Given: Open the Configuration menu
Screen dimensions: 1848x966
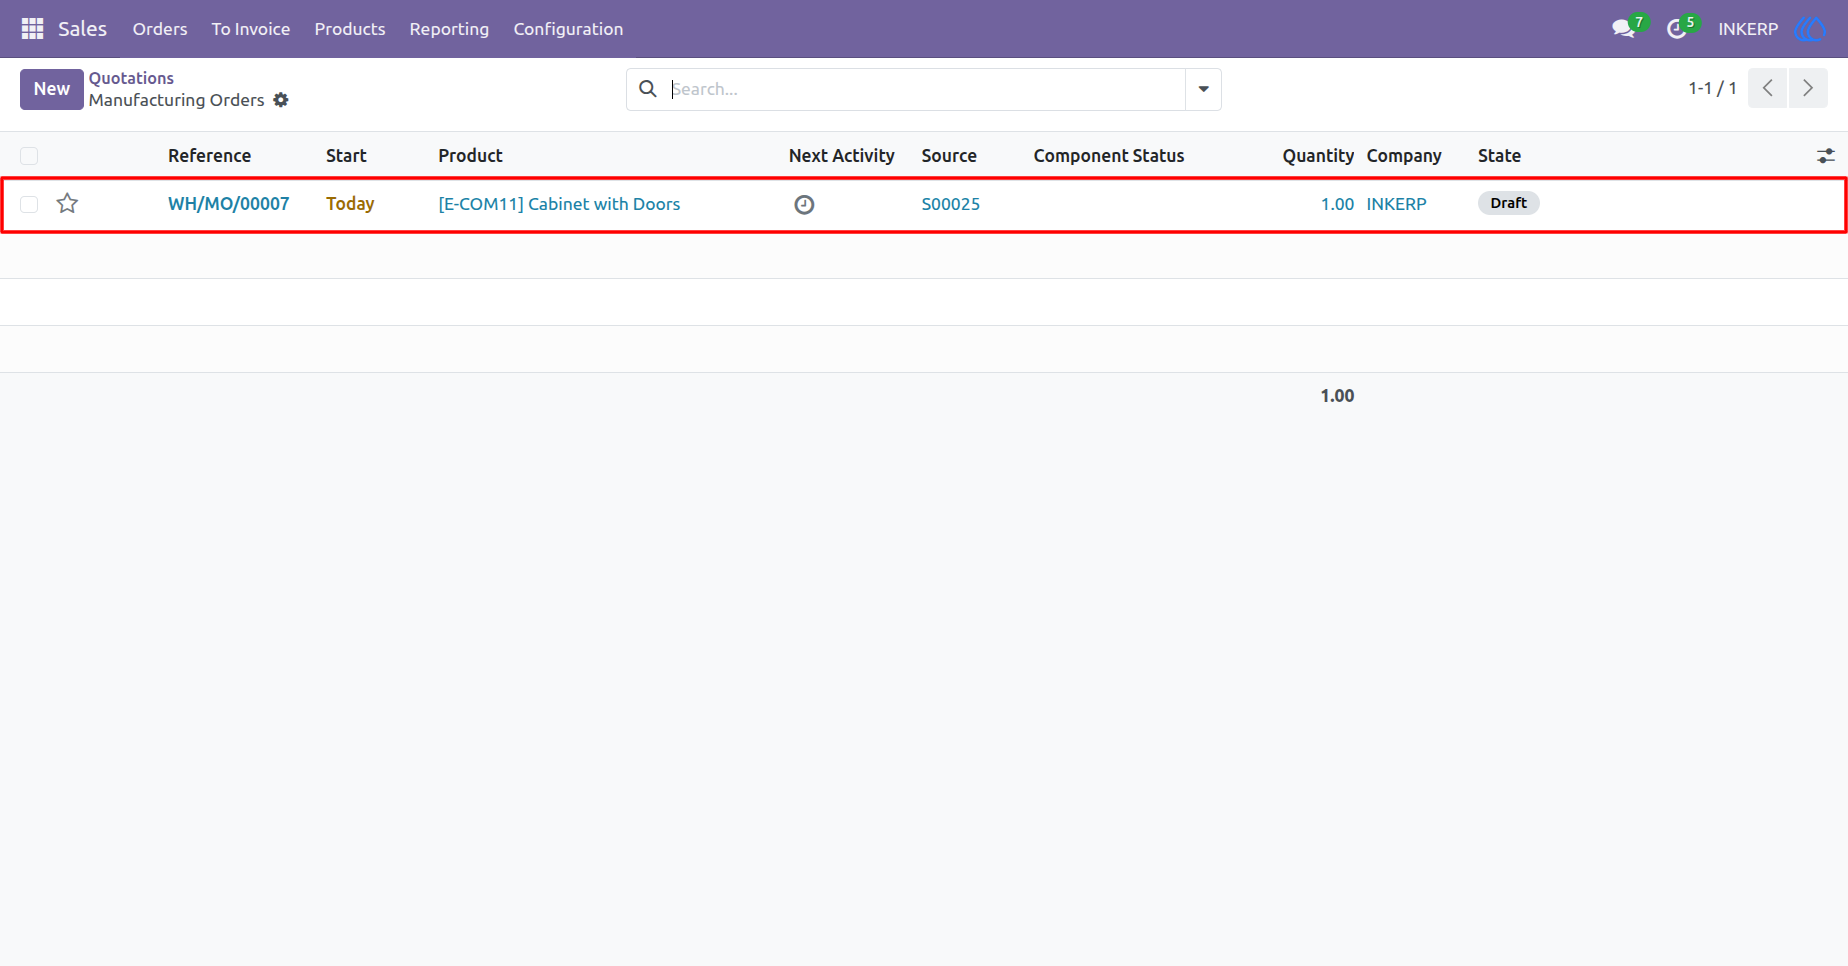Looking at the screenshot, I should point(568,29).
